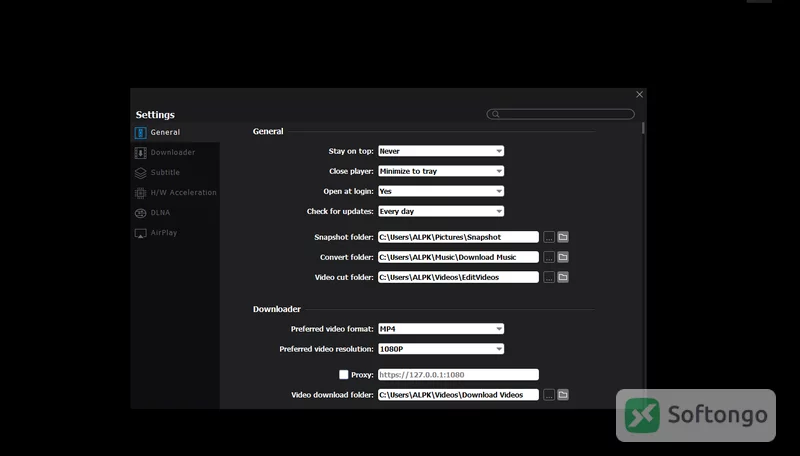This screenshot has width=800, height=456.
Task: Open the Snapshot folder via folder icon
Action: [563, 237]
